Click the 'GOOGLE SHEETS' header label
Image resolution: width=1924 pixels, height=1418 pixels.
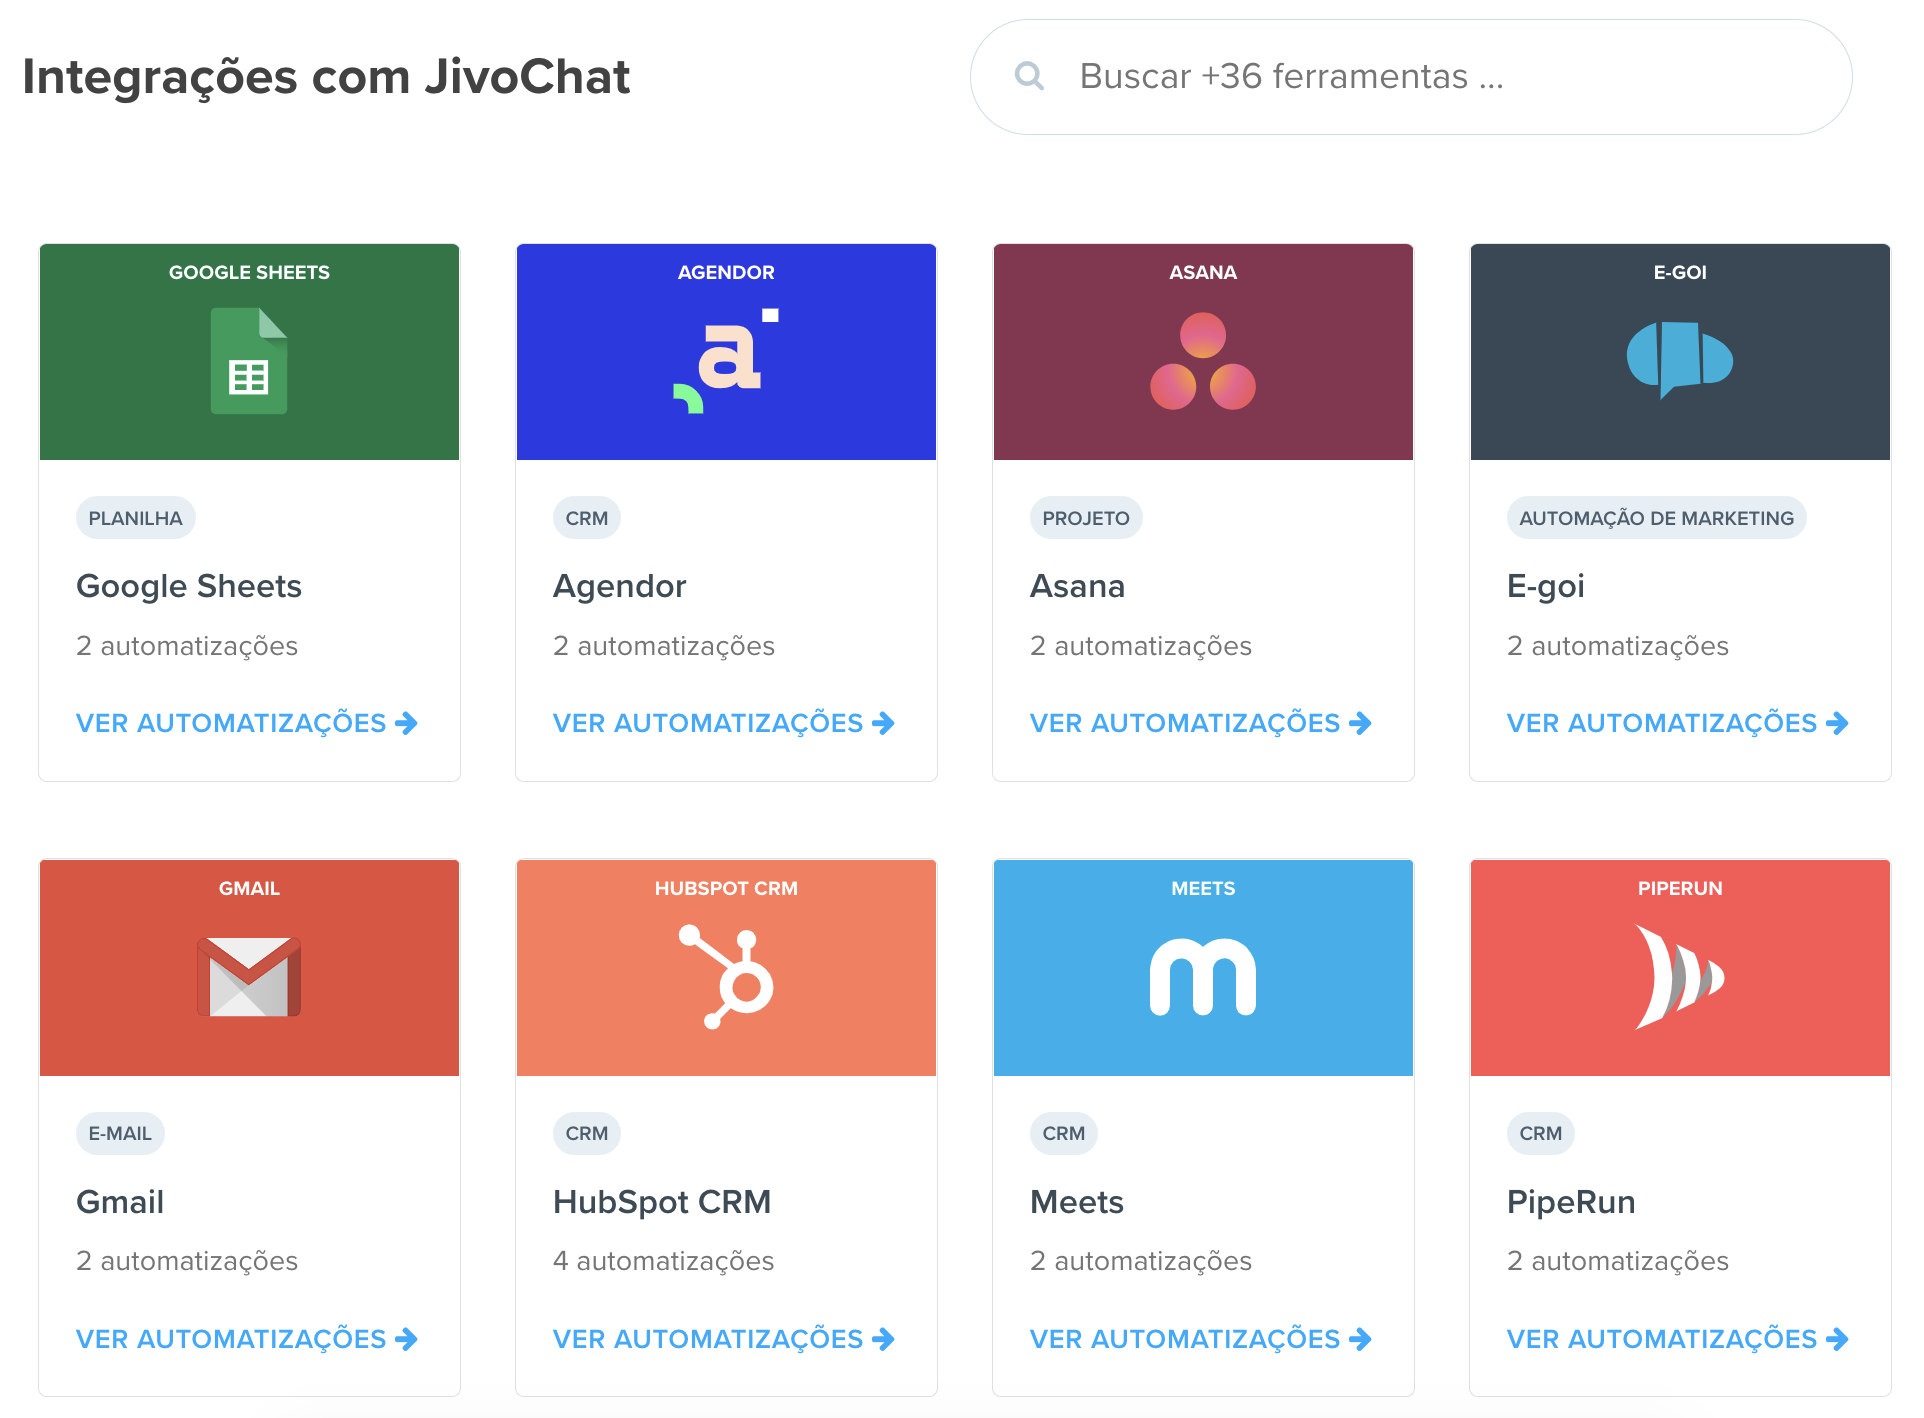tap(249, 272)
